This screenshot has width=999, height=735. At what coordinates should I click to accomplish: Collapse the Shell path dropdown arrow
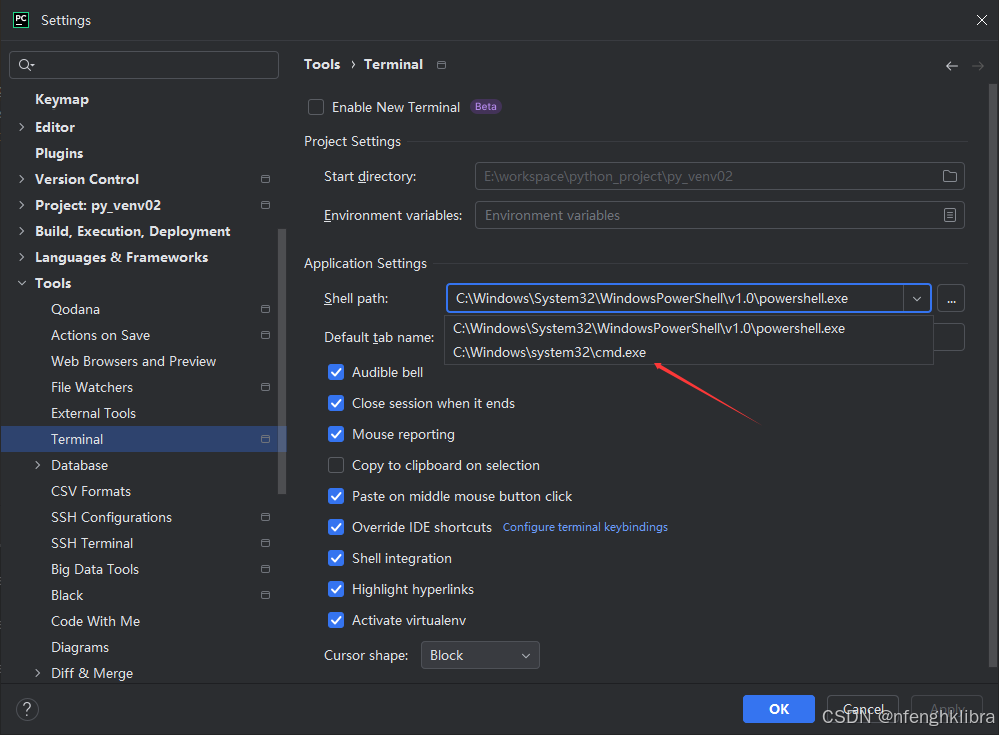pos(917,299)
